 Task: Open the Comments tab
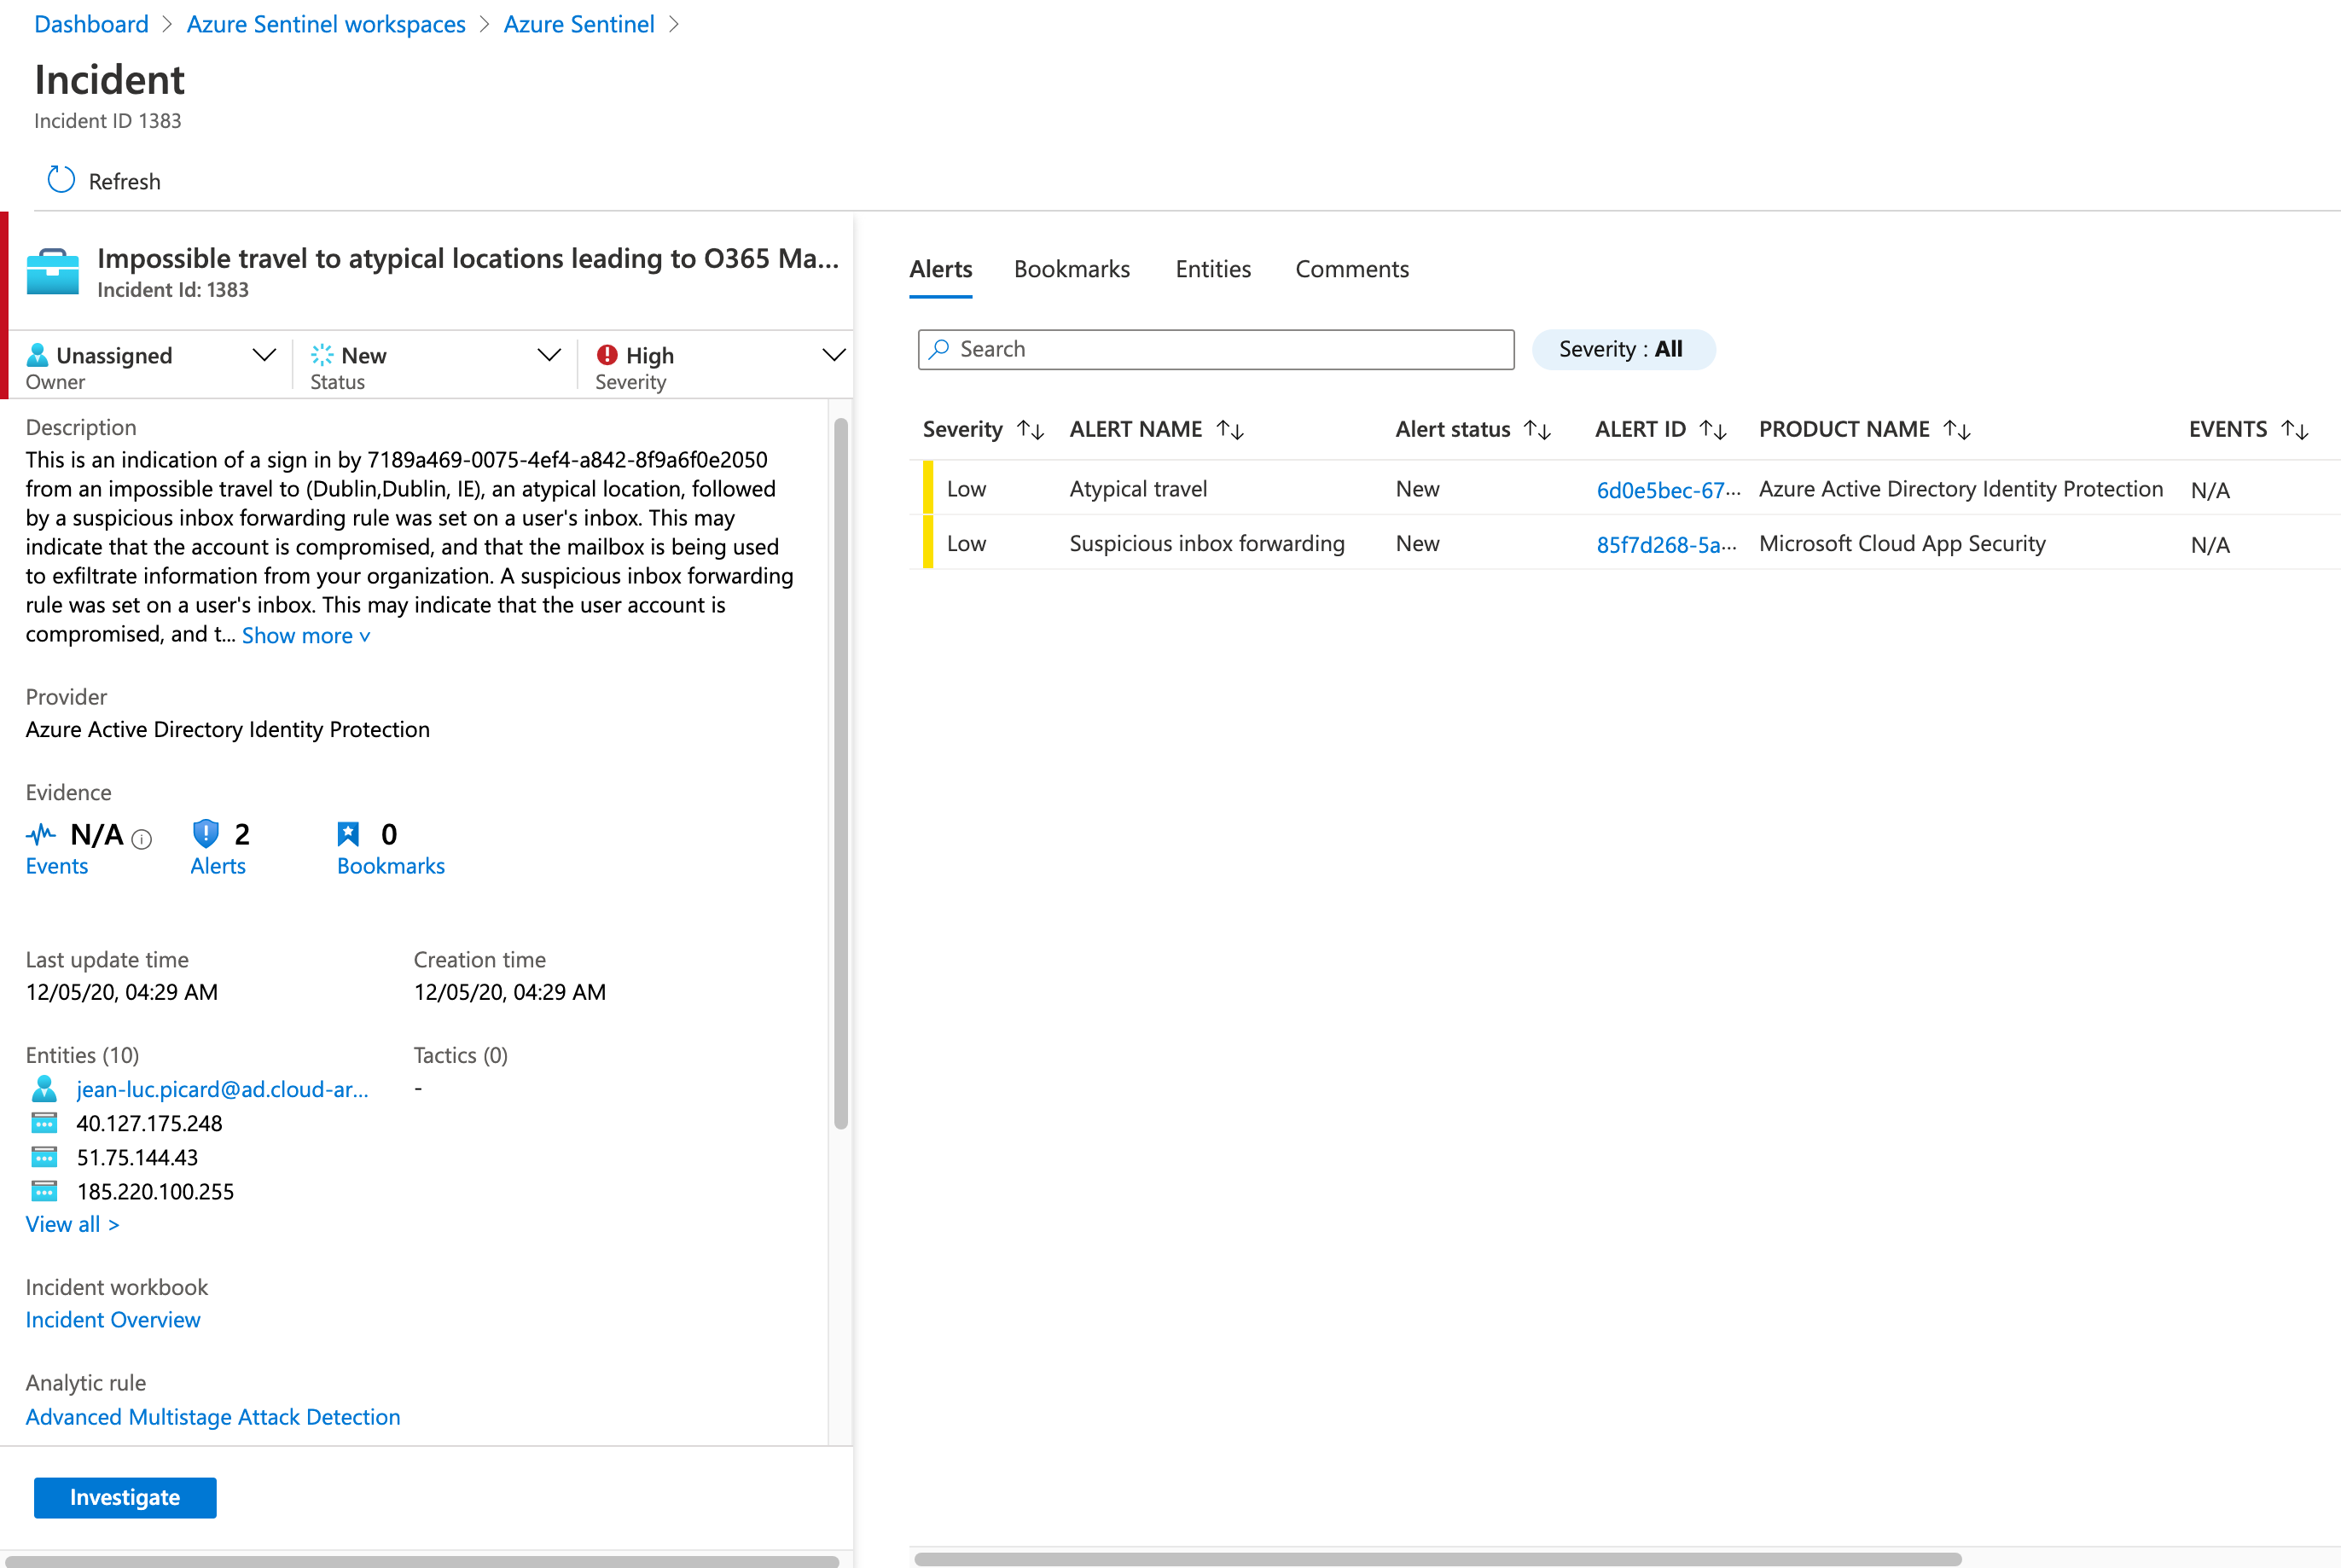coord(1352,269)
